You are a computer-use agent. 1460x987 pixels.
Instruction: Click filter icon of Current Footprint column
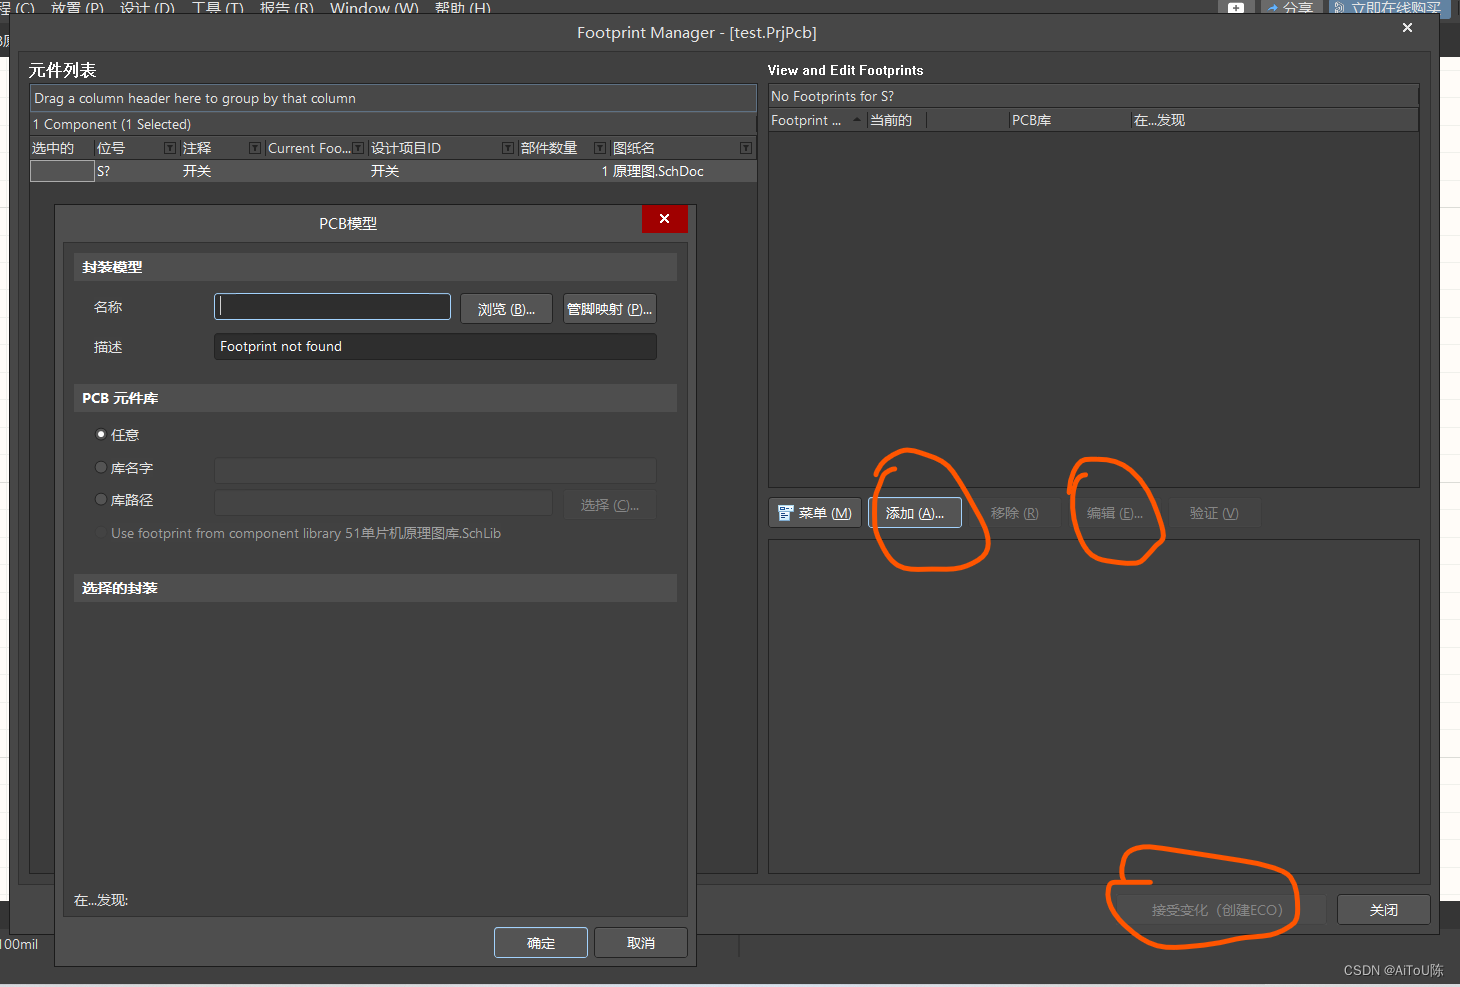pos(358,148)
